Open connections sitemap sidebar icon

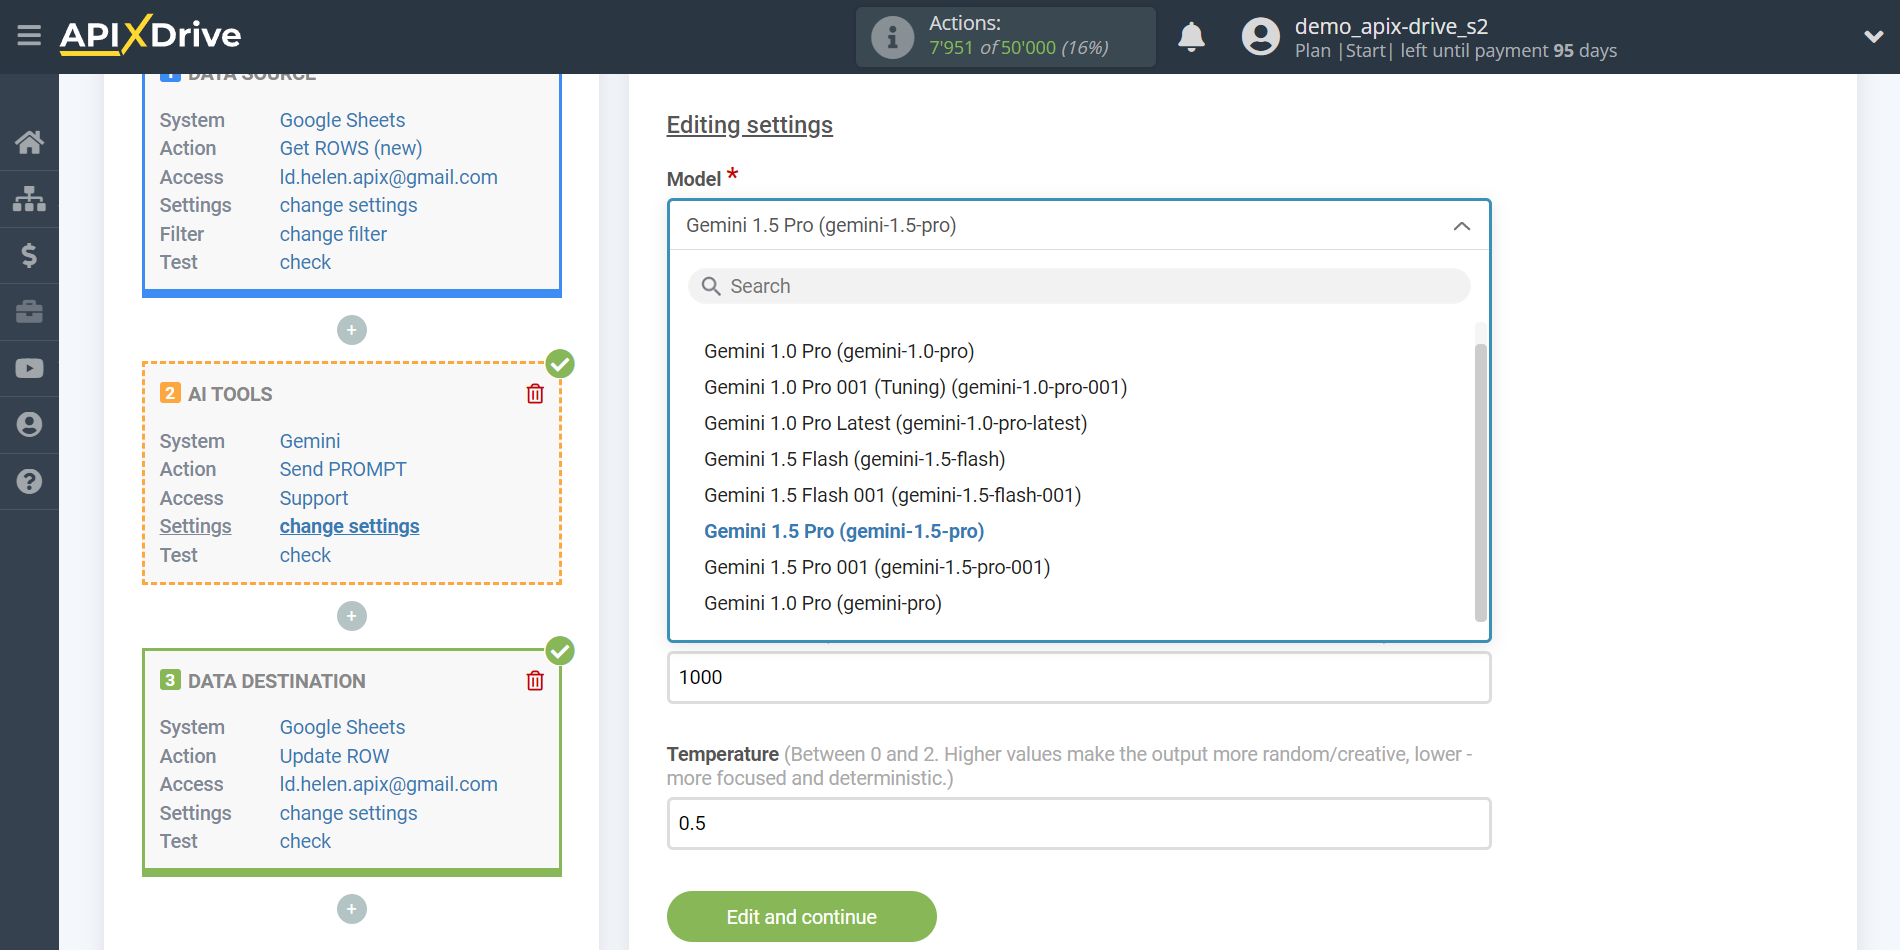click(x=29, y=199)
